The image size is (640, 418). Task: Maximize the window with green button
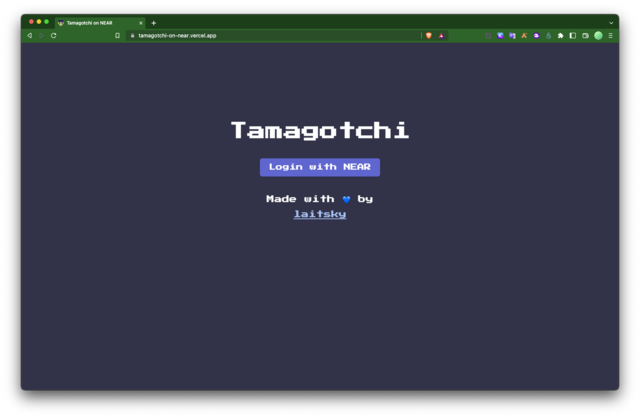pos(47,22)
